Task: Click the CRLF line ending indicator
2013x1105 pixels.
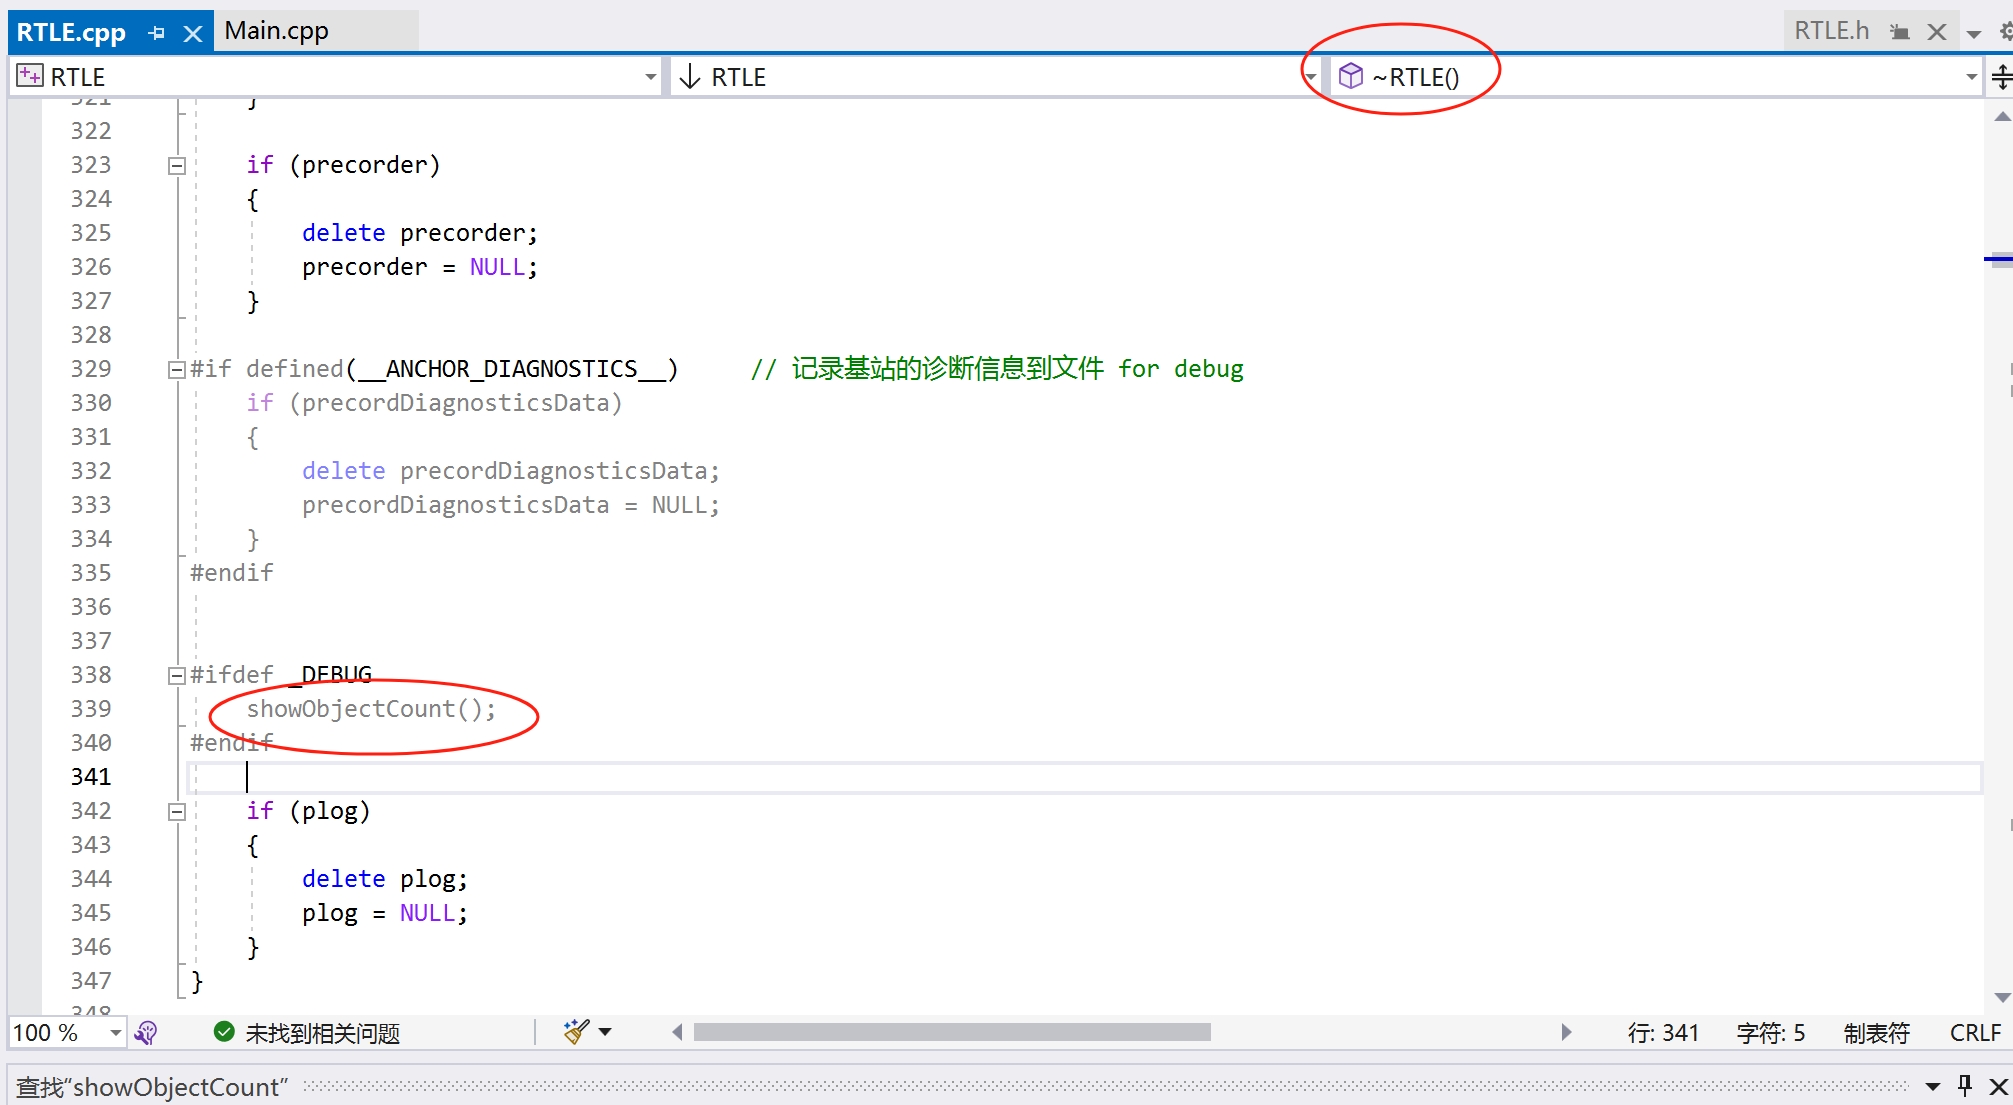Action: (x=1974, y=1033)
